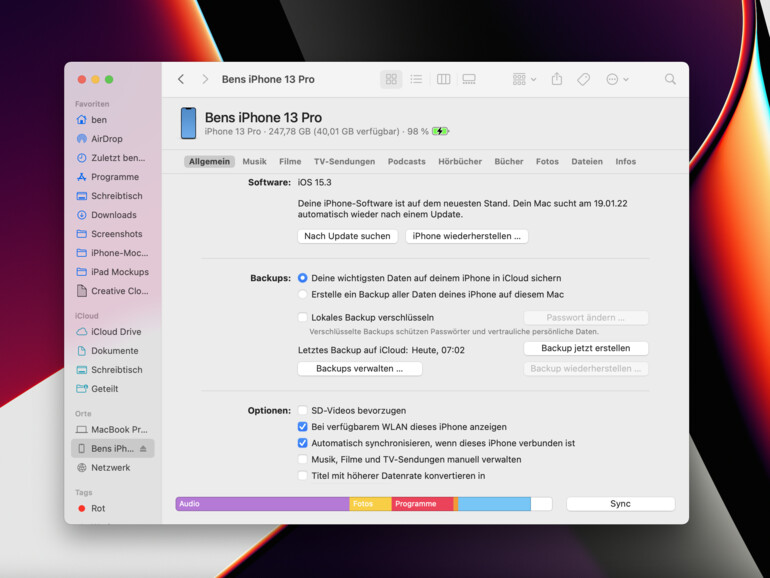Image resolution: width=770 pixels, height=578 pixels.
Task: Select Bens iPh... under Orte
Action: (112, 448)
